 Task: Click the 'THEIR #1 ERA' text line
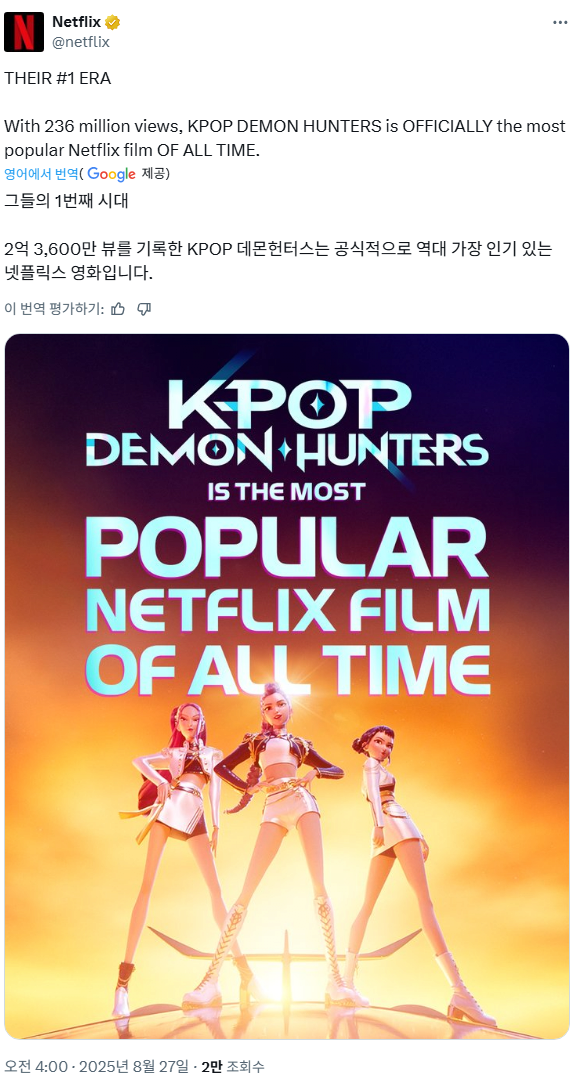[x=58, y=78]
